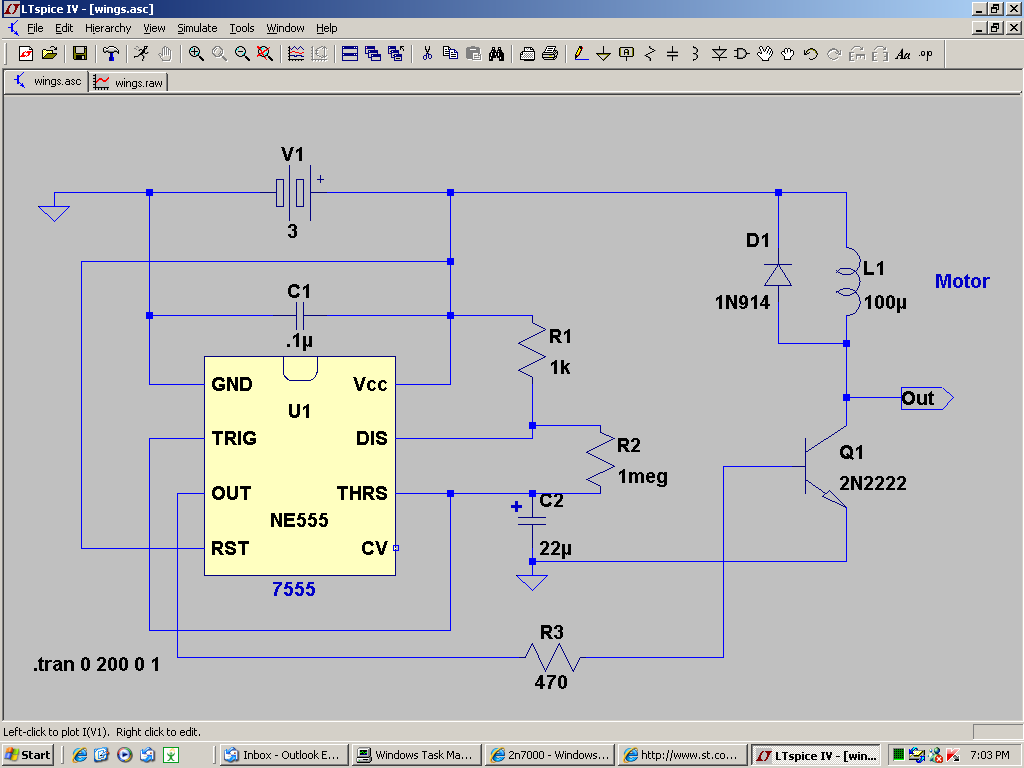Switch to Inbox - Outlook taskbar button

[284, 755]
